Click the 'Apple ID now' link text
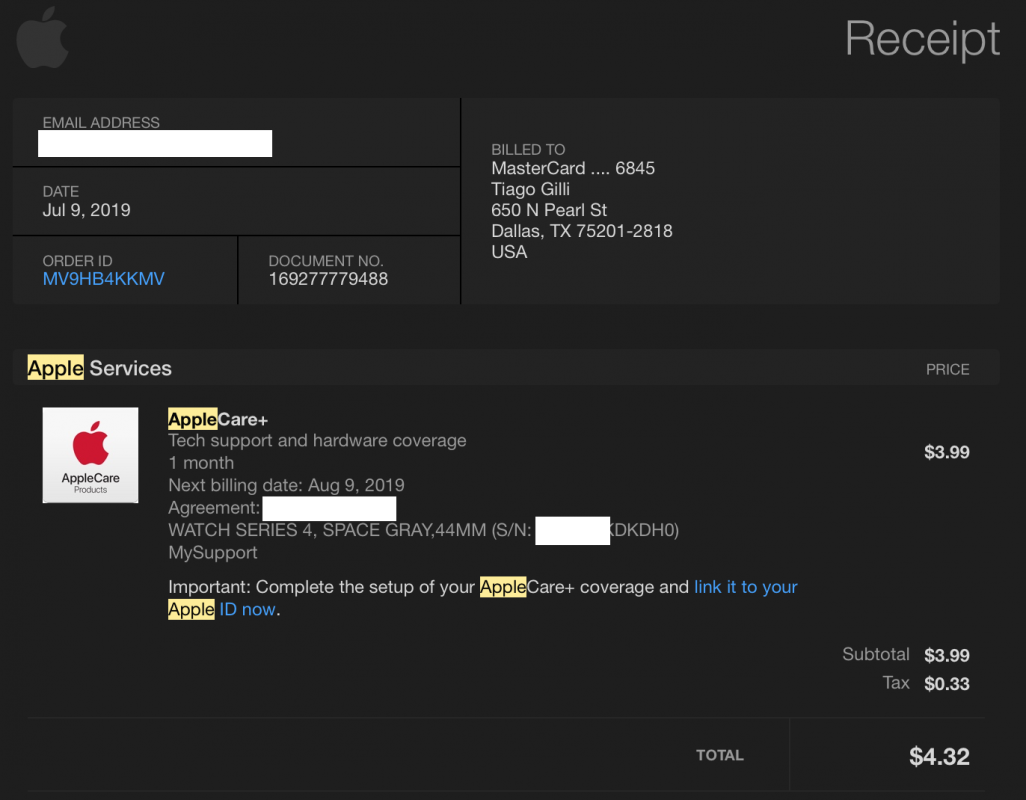Screen dimensions: 1026x800 click(x=221, y=609)
